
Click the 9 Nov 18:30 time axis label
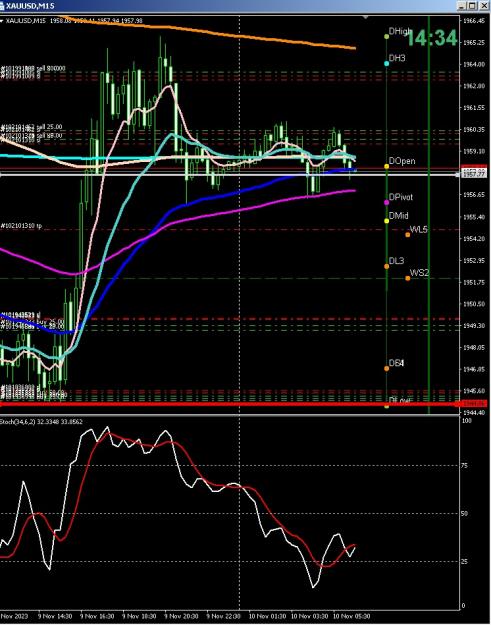click(139, 616)
